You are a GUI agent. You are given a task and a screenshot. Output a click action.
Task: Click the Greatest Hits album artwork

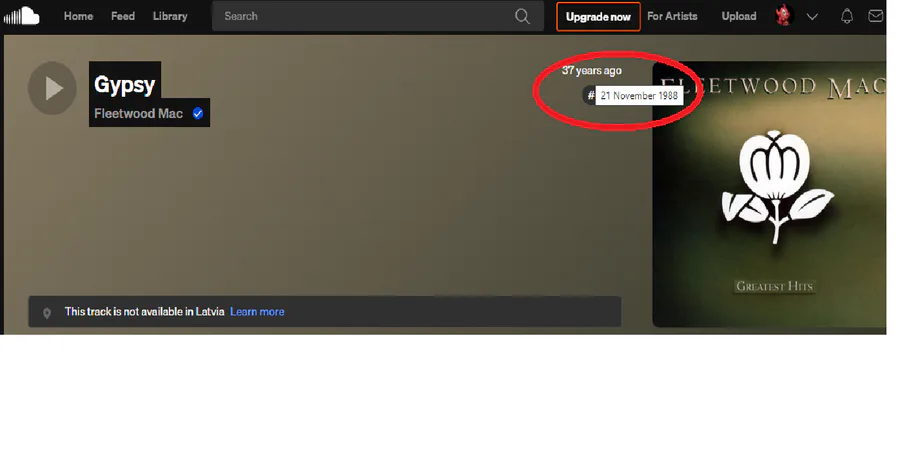769,194
